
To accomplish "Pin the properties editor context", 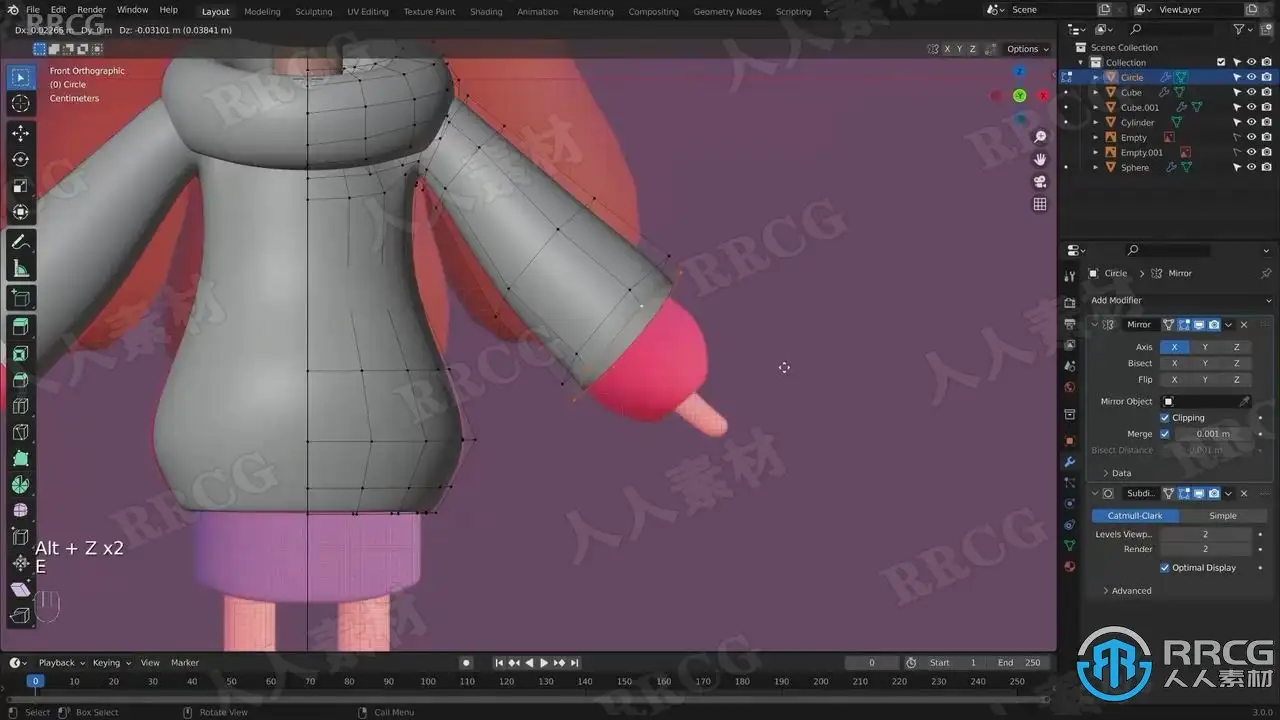I will click(x=1266, y=273).
